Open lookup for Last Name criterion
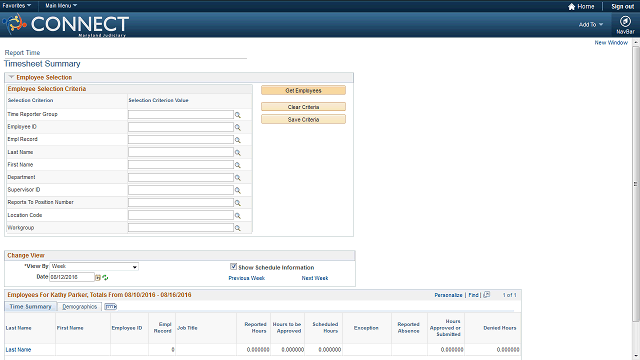The height and width of the screenshot is (360, 640). click(238, 153)
